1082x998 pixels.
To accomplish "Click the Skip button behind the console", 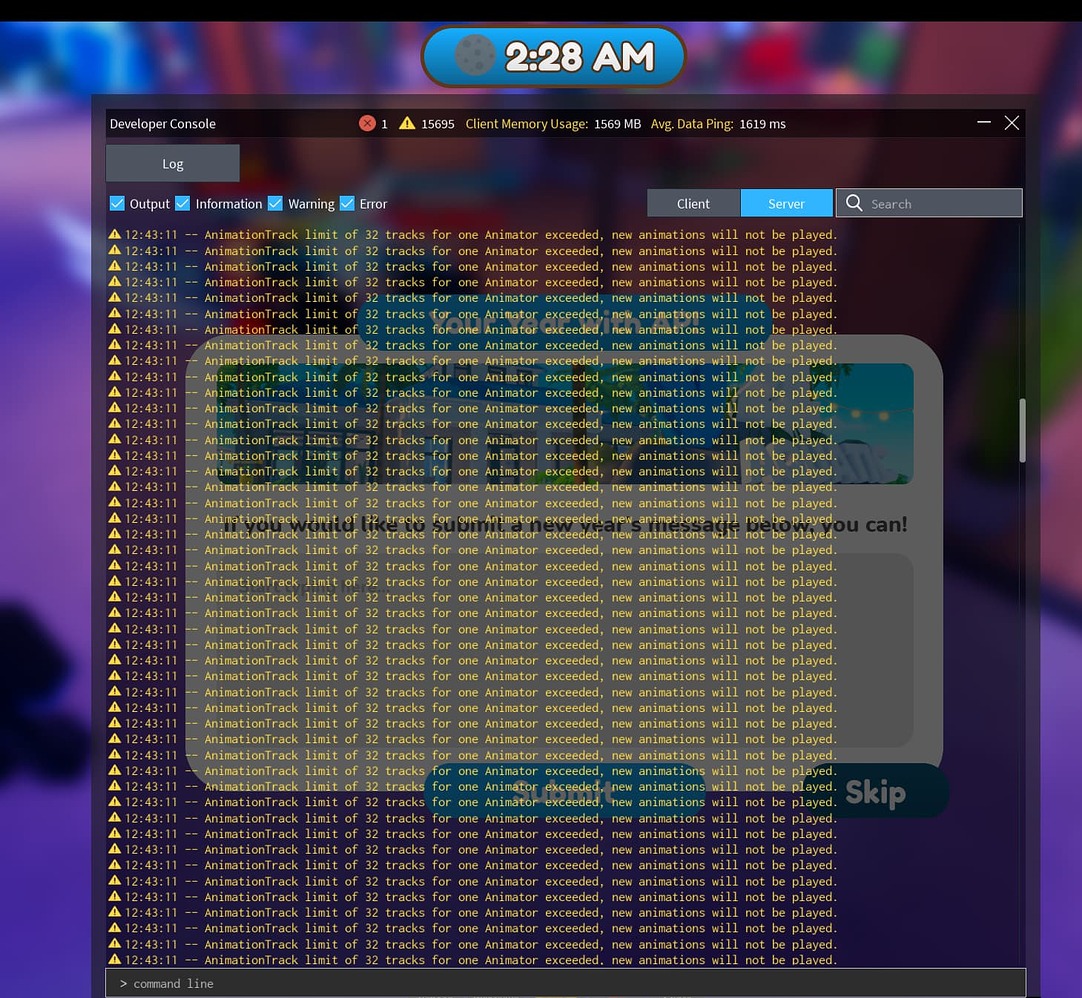I will [x=875, y=792].
